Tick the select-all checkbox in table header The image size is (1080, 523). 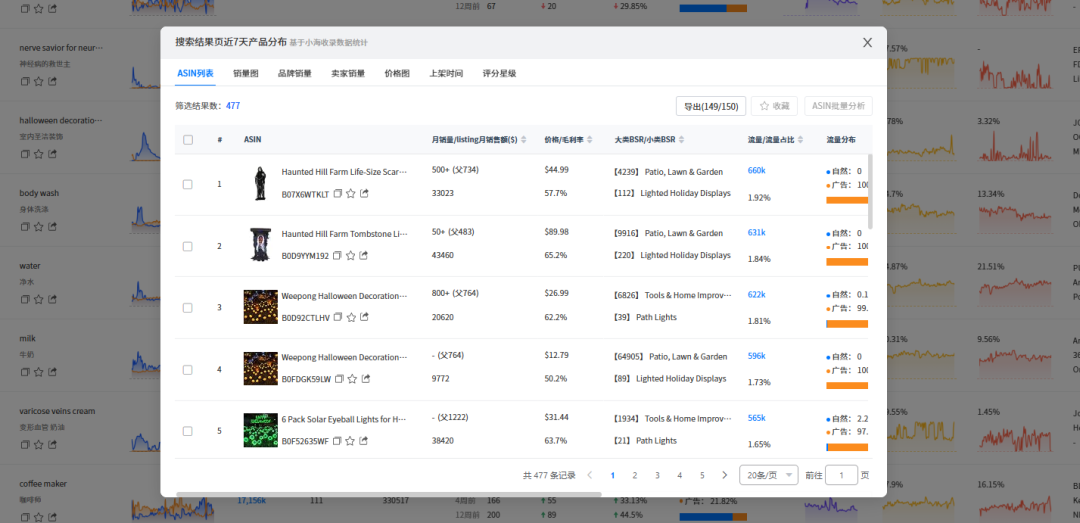188,140
